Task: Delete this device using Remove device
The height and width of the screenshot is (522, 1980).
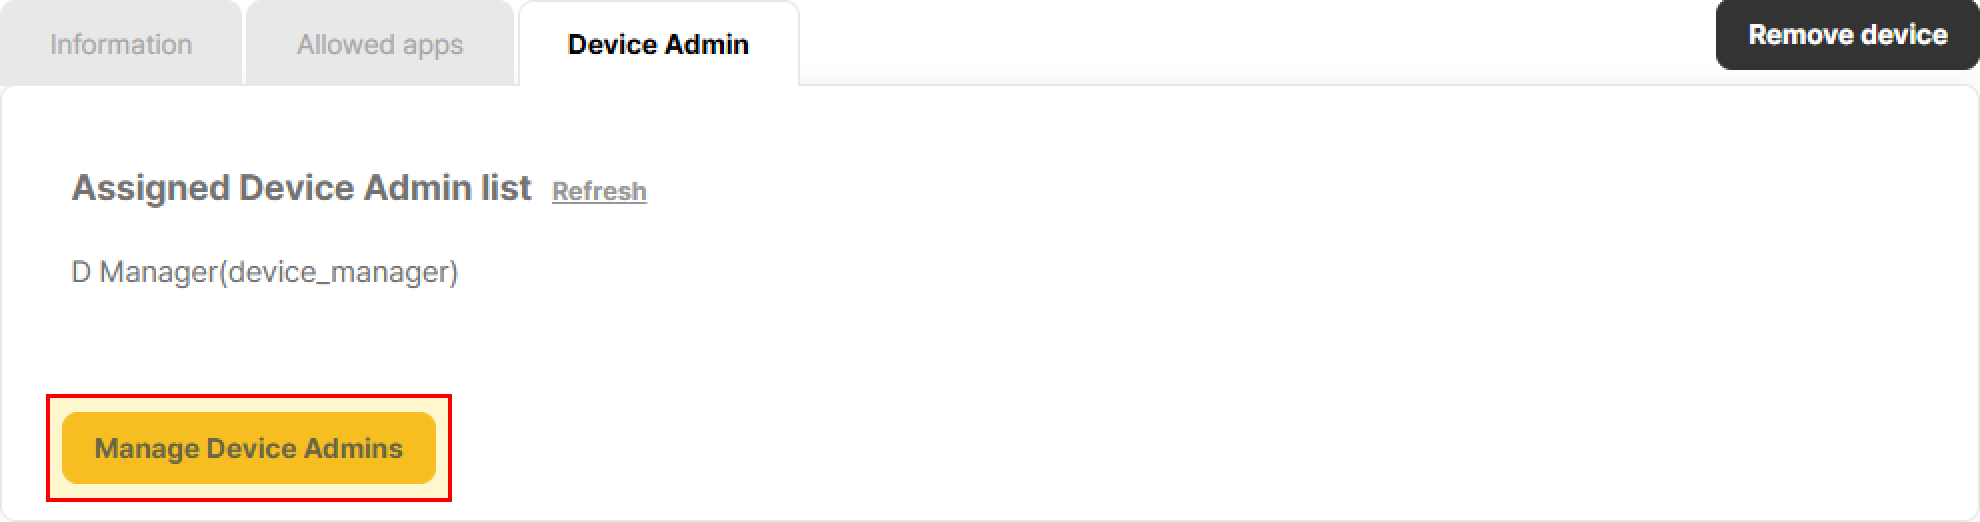Action: pos(1847,35)
